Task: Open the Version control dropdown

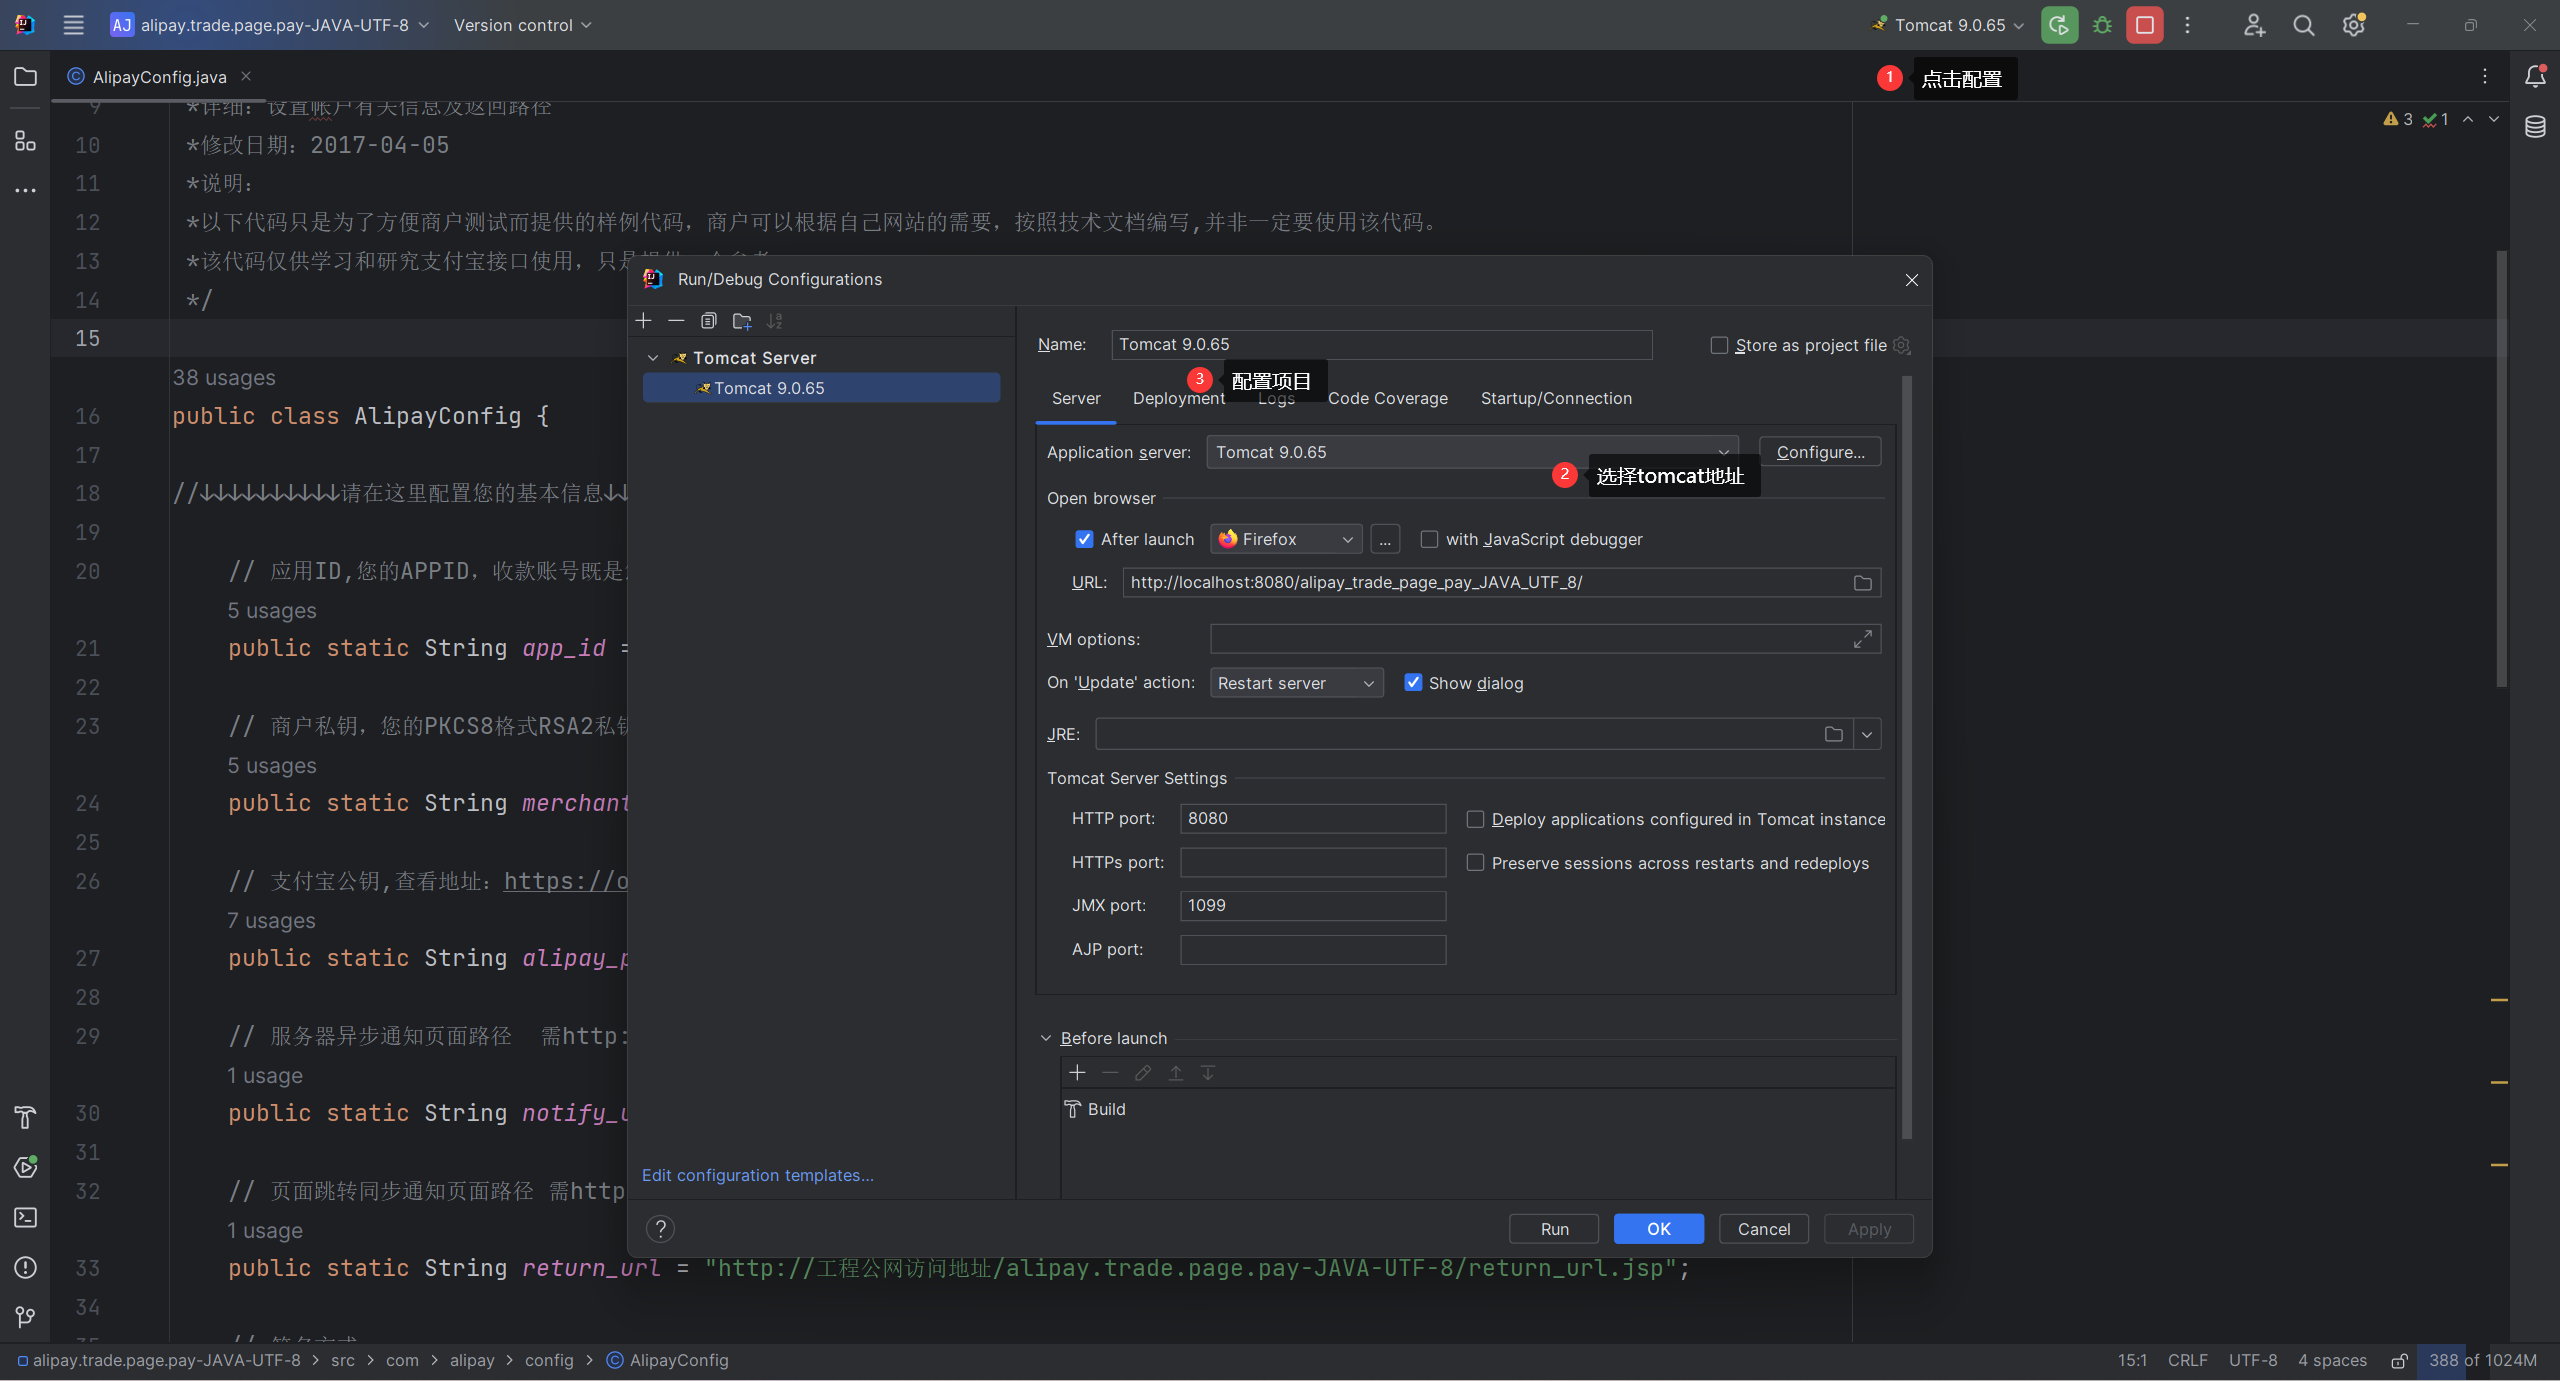Action: point(522,25)
